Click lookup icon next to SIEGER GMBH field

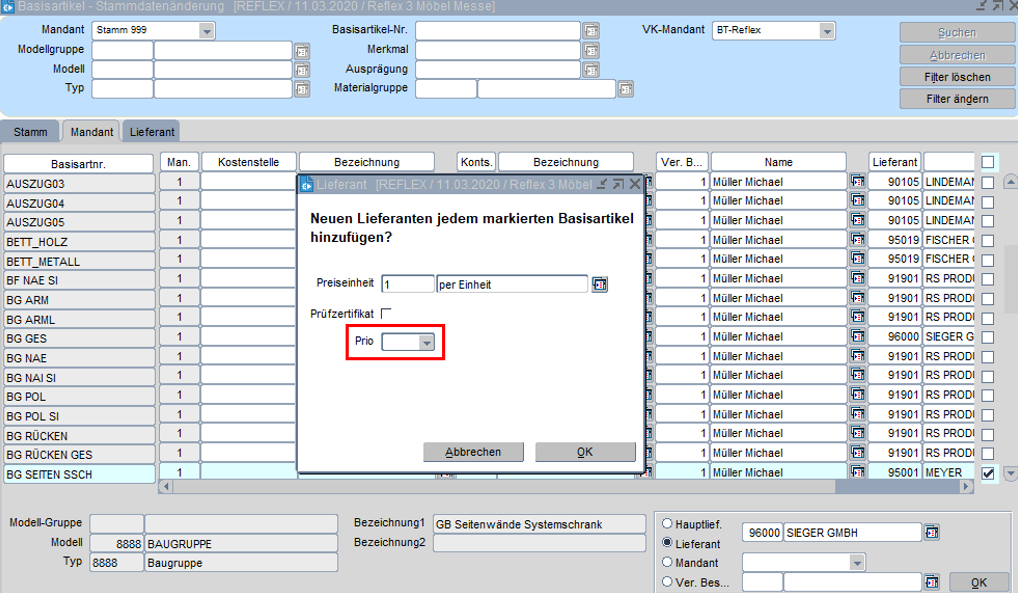click(931, 532)
